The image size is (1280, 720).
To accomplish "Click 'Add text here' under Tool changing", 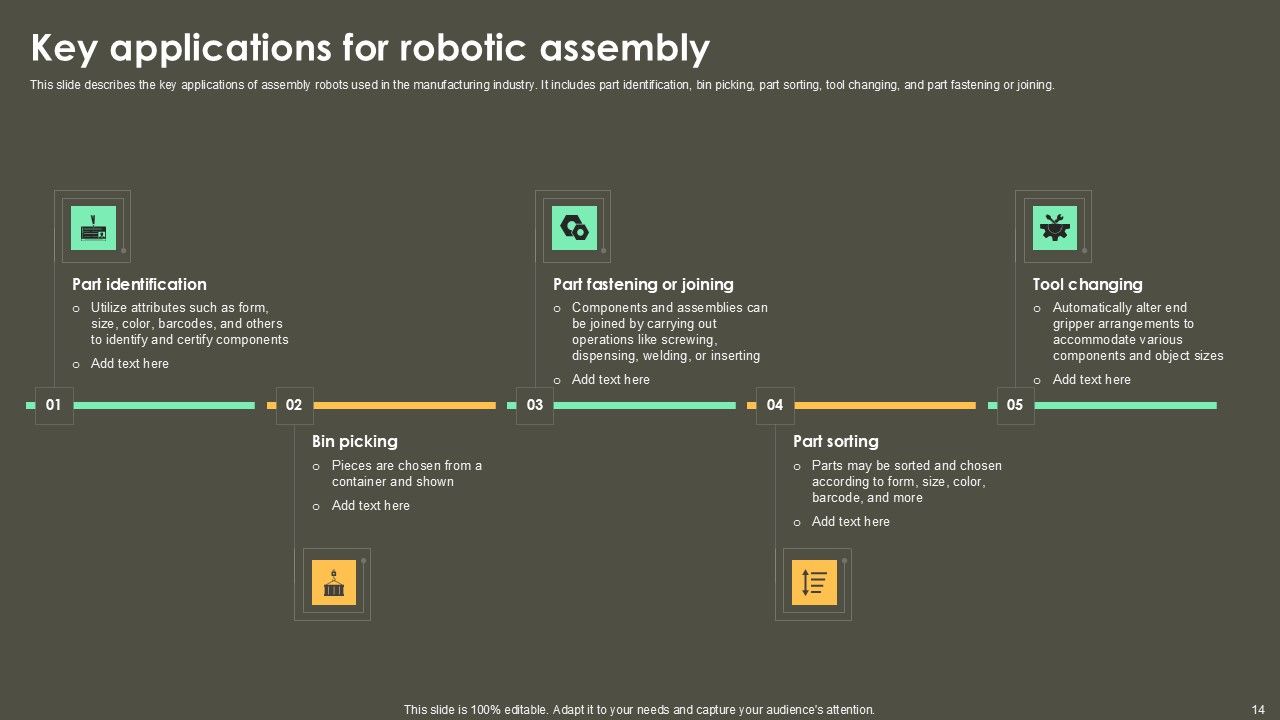I will 1091,380.
